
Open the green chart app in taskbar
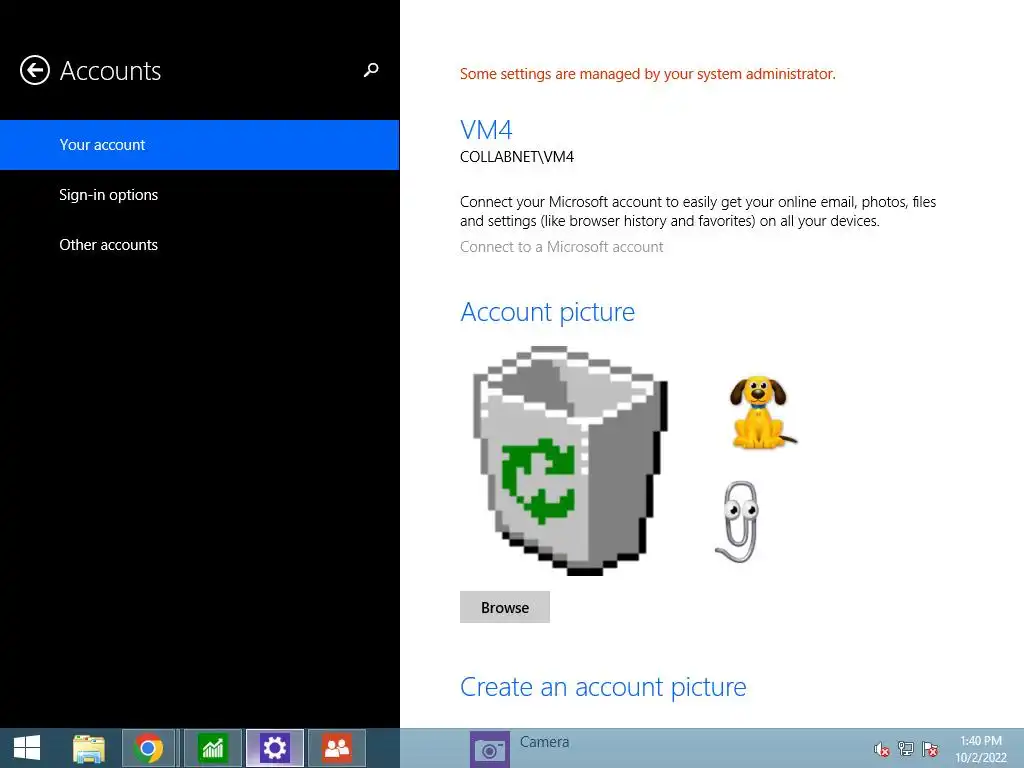point(212,748)
